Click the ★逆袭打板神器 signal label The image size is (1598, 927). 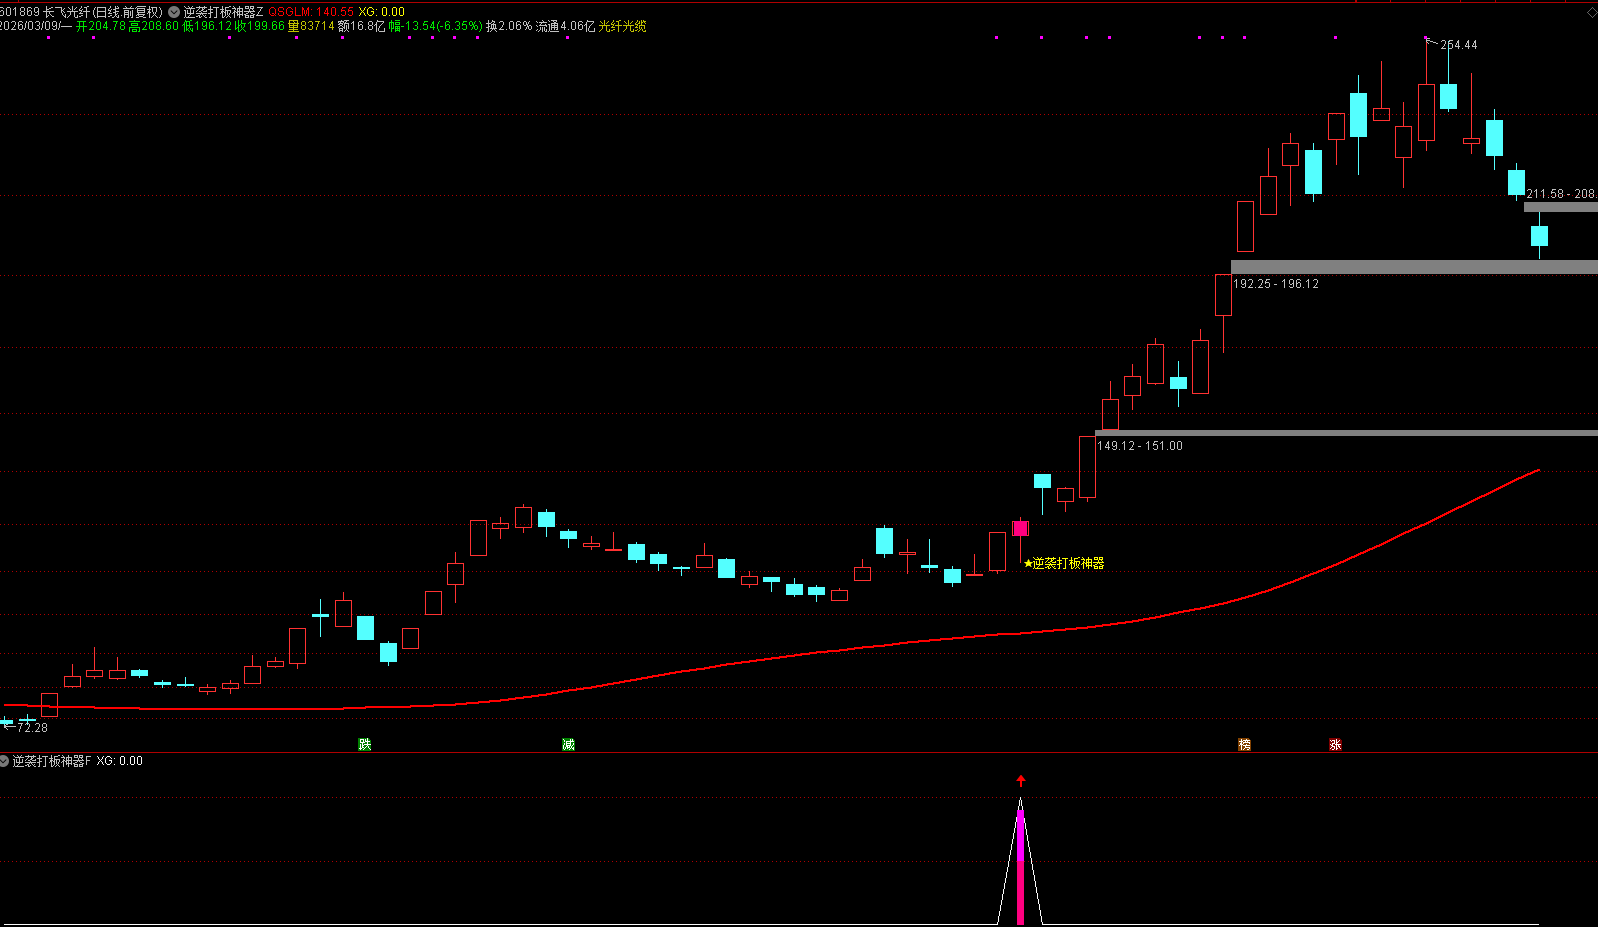click(x=1064, y=563)
